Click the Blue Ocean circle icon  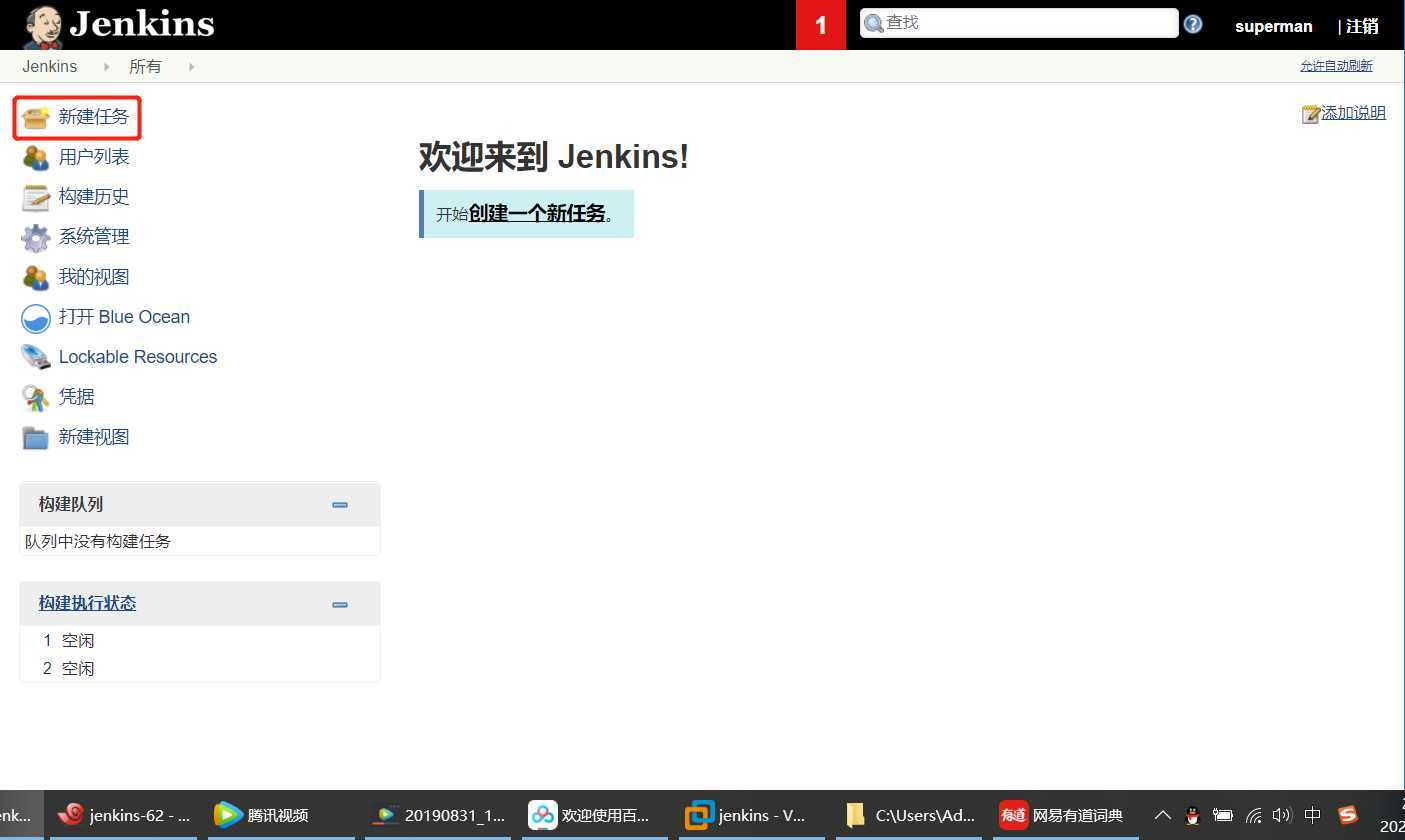click(x=35, y=318)
